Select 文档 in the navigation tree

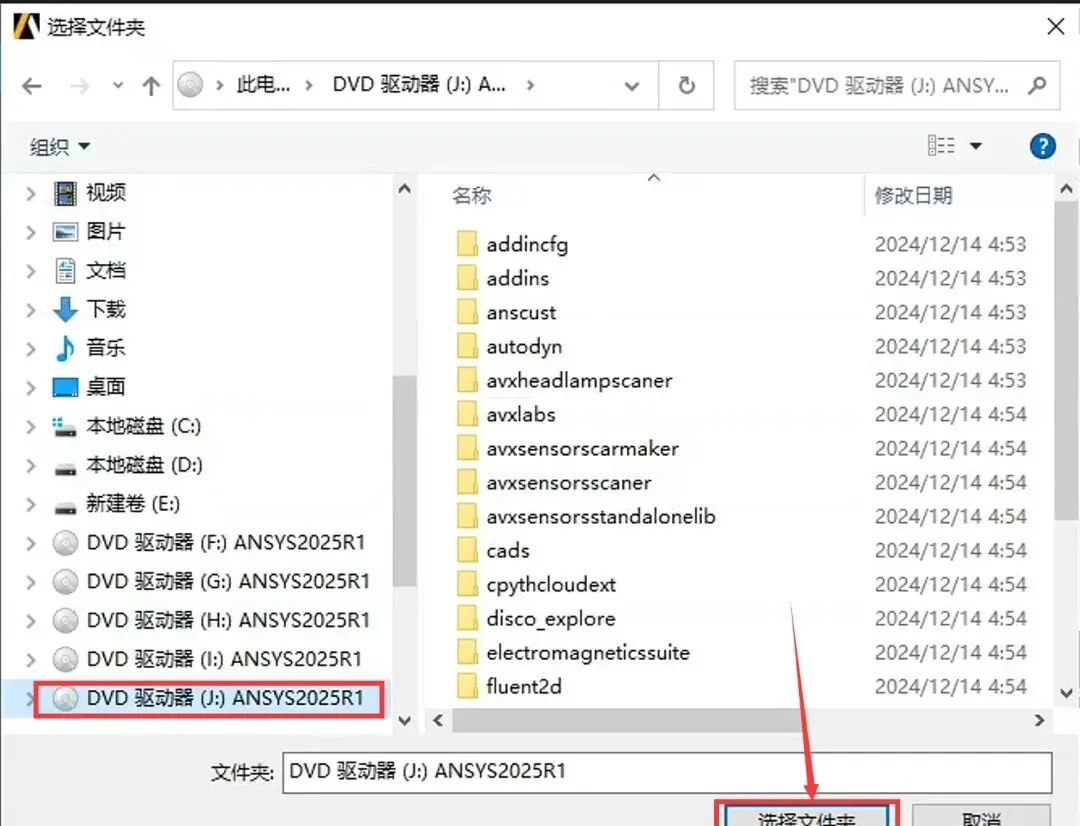(x=105, y=270)
